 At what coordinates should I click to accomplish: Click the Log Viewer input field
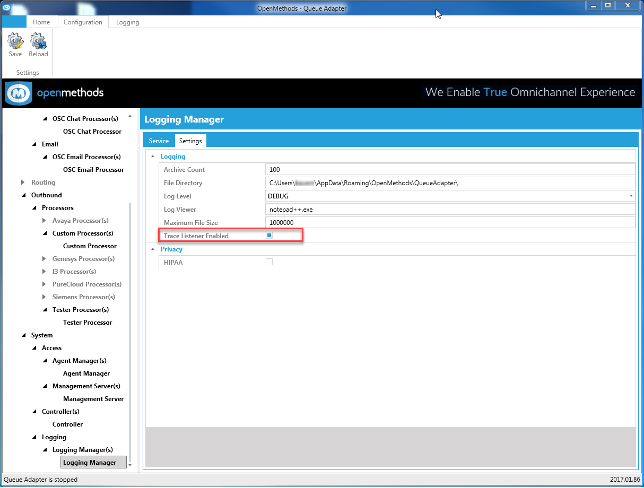click(x=450, y=209)
